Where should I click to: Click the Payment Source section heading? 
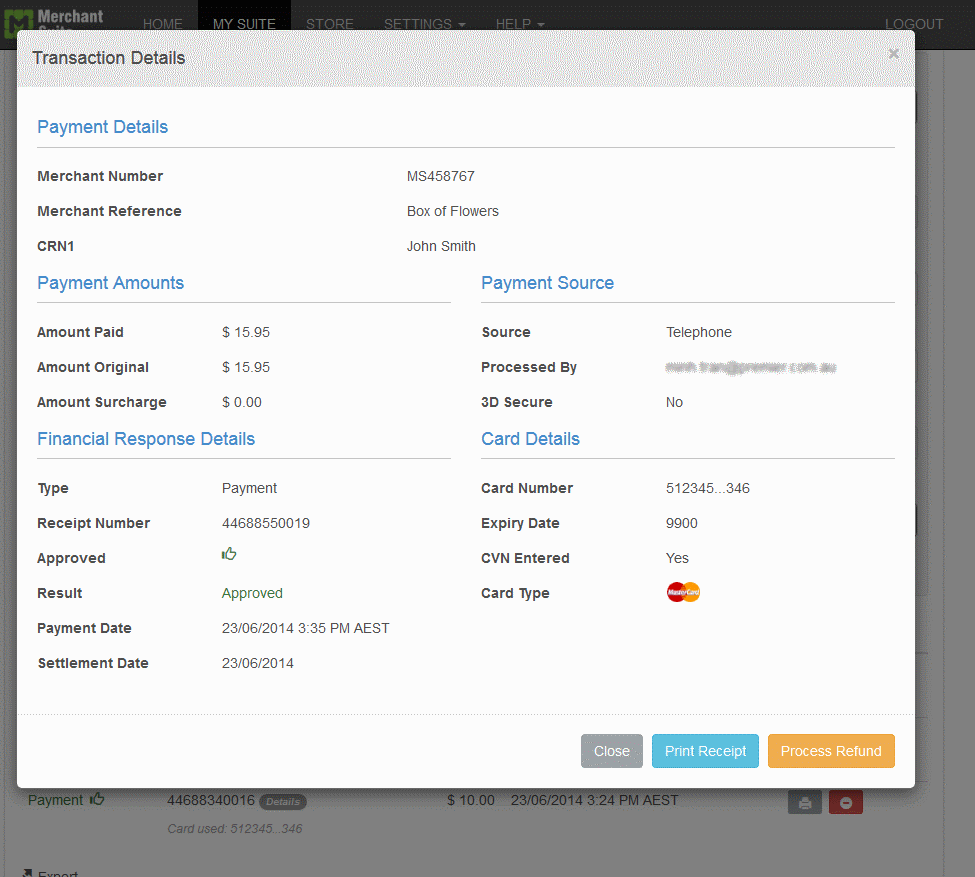pos(547,283)
